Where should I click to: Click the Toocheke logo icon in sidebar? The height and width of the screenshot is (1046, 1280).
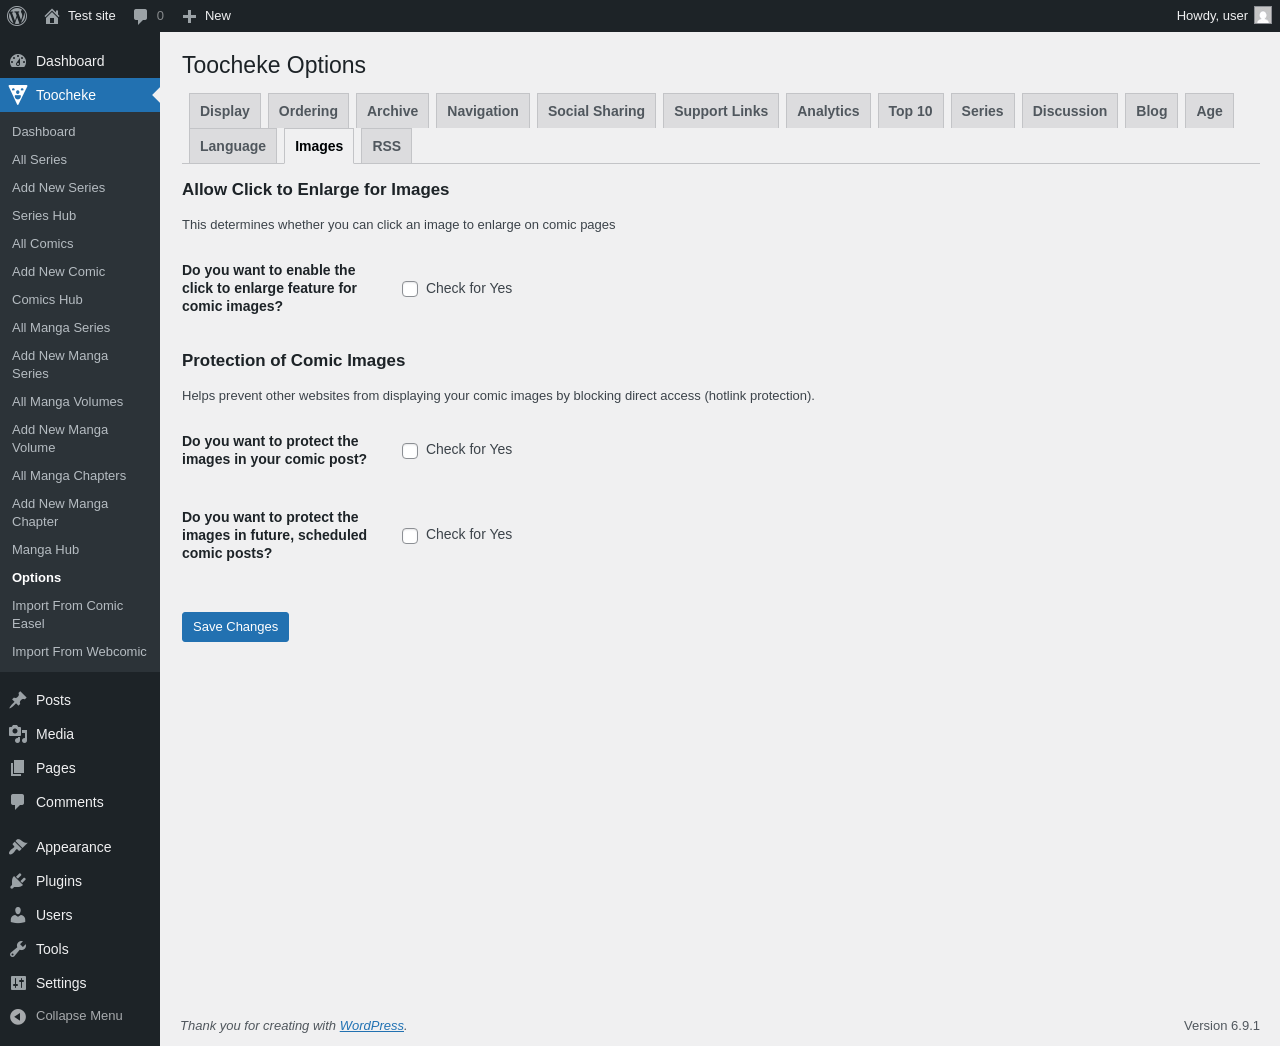click(x=18, y=95)
